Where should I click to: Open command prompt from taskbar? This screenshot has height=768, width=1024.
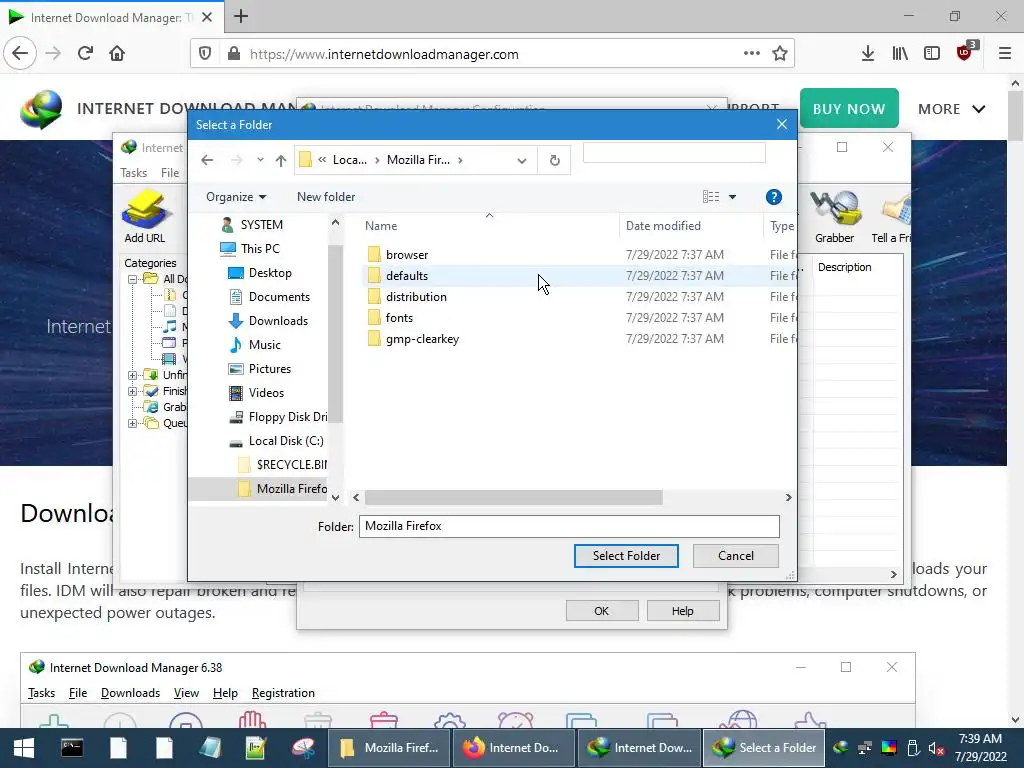pyautogui.click(x=72, y=748)
